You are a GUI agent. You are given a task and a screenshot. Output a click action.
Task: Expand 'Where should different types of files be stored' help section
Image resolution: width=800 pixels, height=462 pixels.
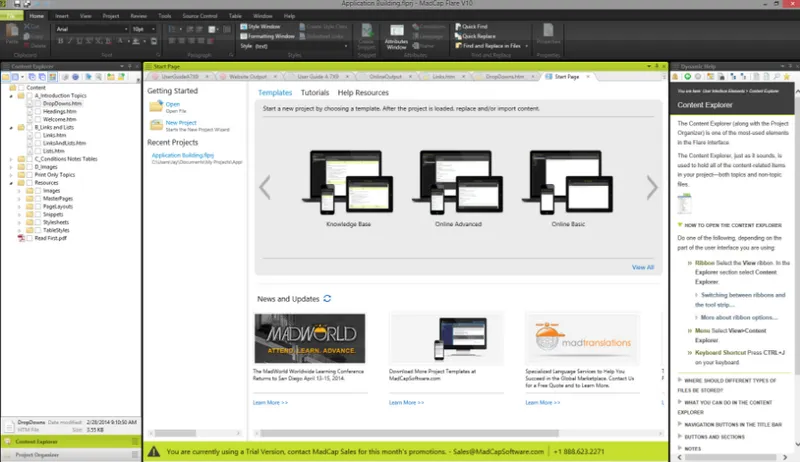tap(727, 385)
